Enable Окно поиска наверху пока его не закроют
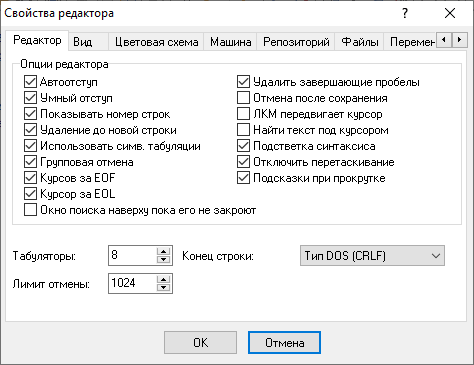Image resolution: width=474 pixels, height=365 pixels. pyautogui.click(x=30, y=210)
